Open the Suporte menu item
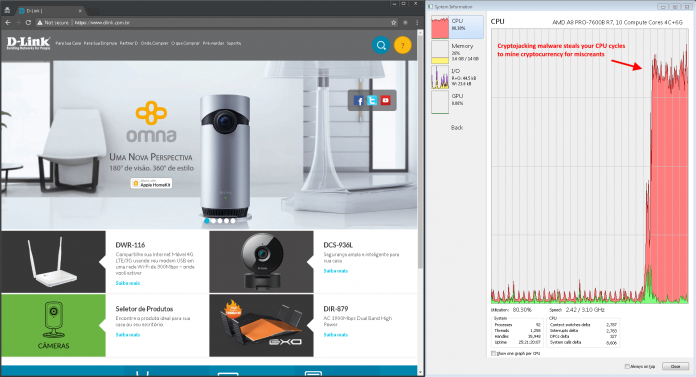 [234, 44]
